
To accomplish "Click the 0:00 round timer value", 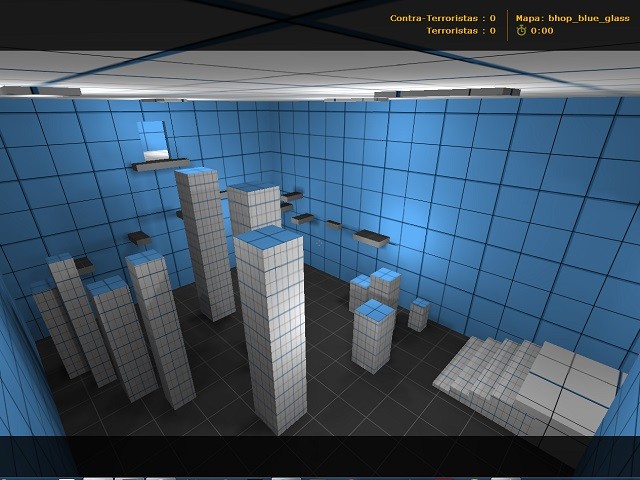I will pyautogui.click(x=542, y=31).
